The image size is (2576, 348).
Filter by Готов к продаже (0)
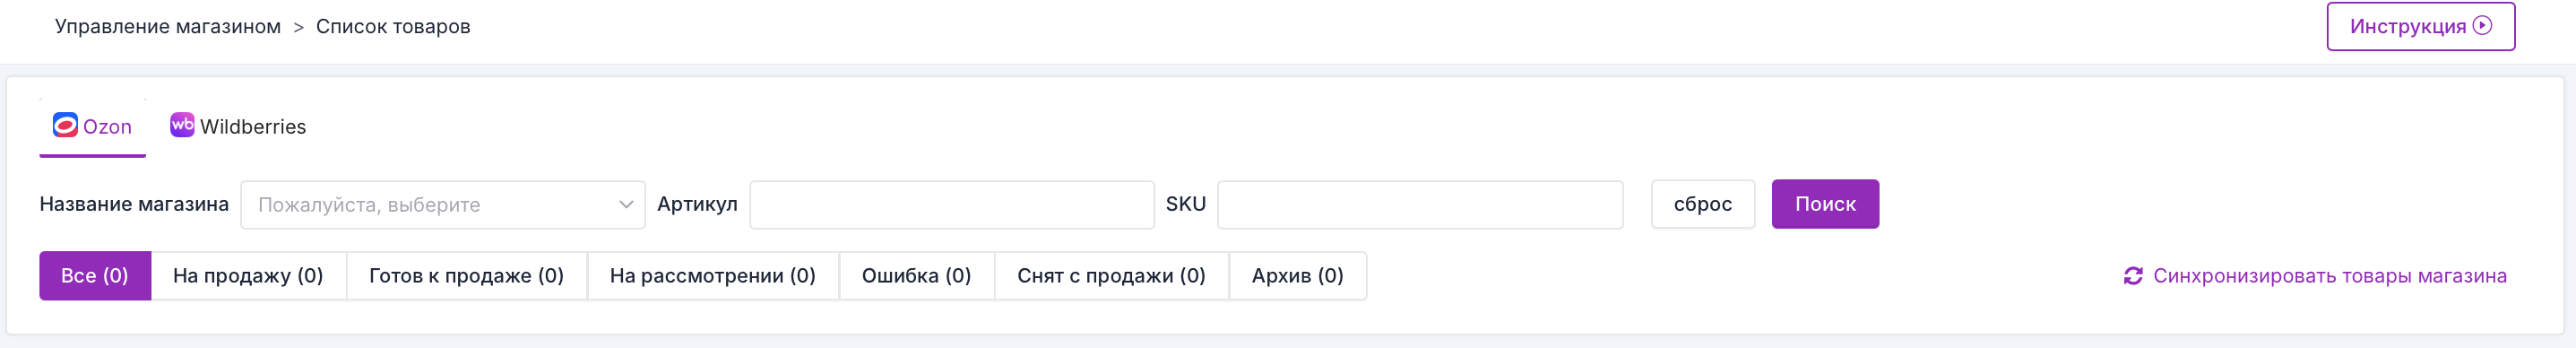coord(466,276)
